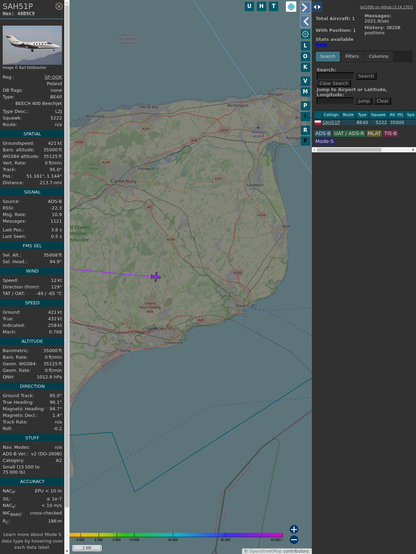The image size is (416, 554).
Task: Toggle the L labels button
Action: click(305, 46)
